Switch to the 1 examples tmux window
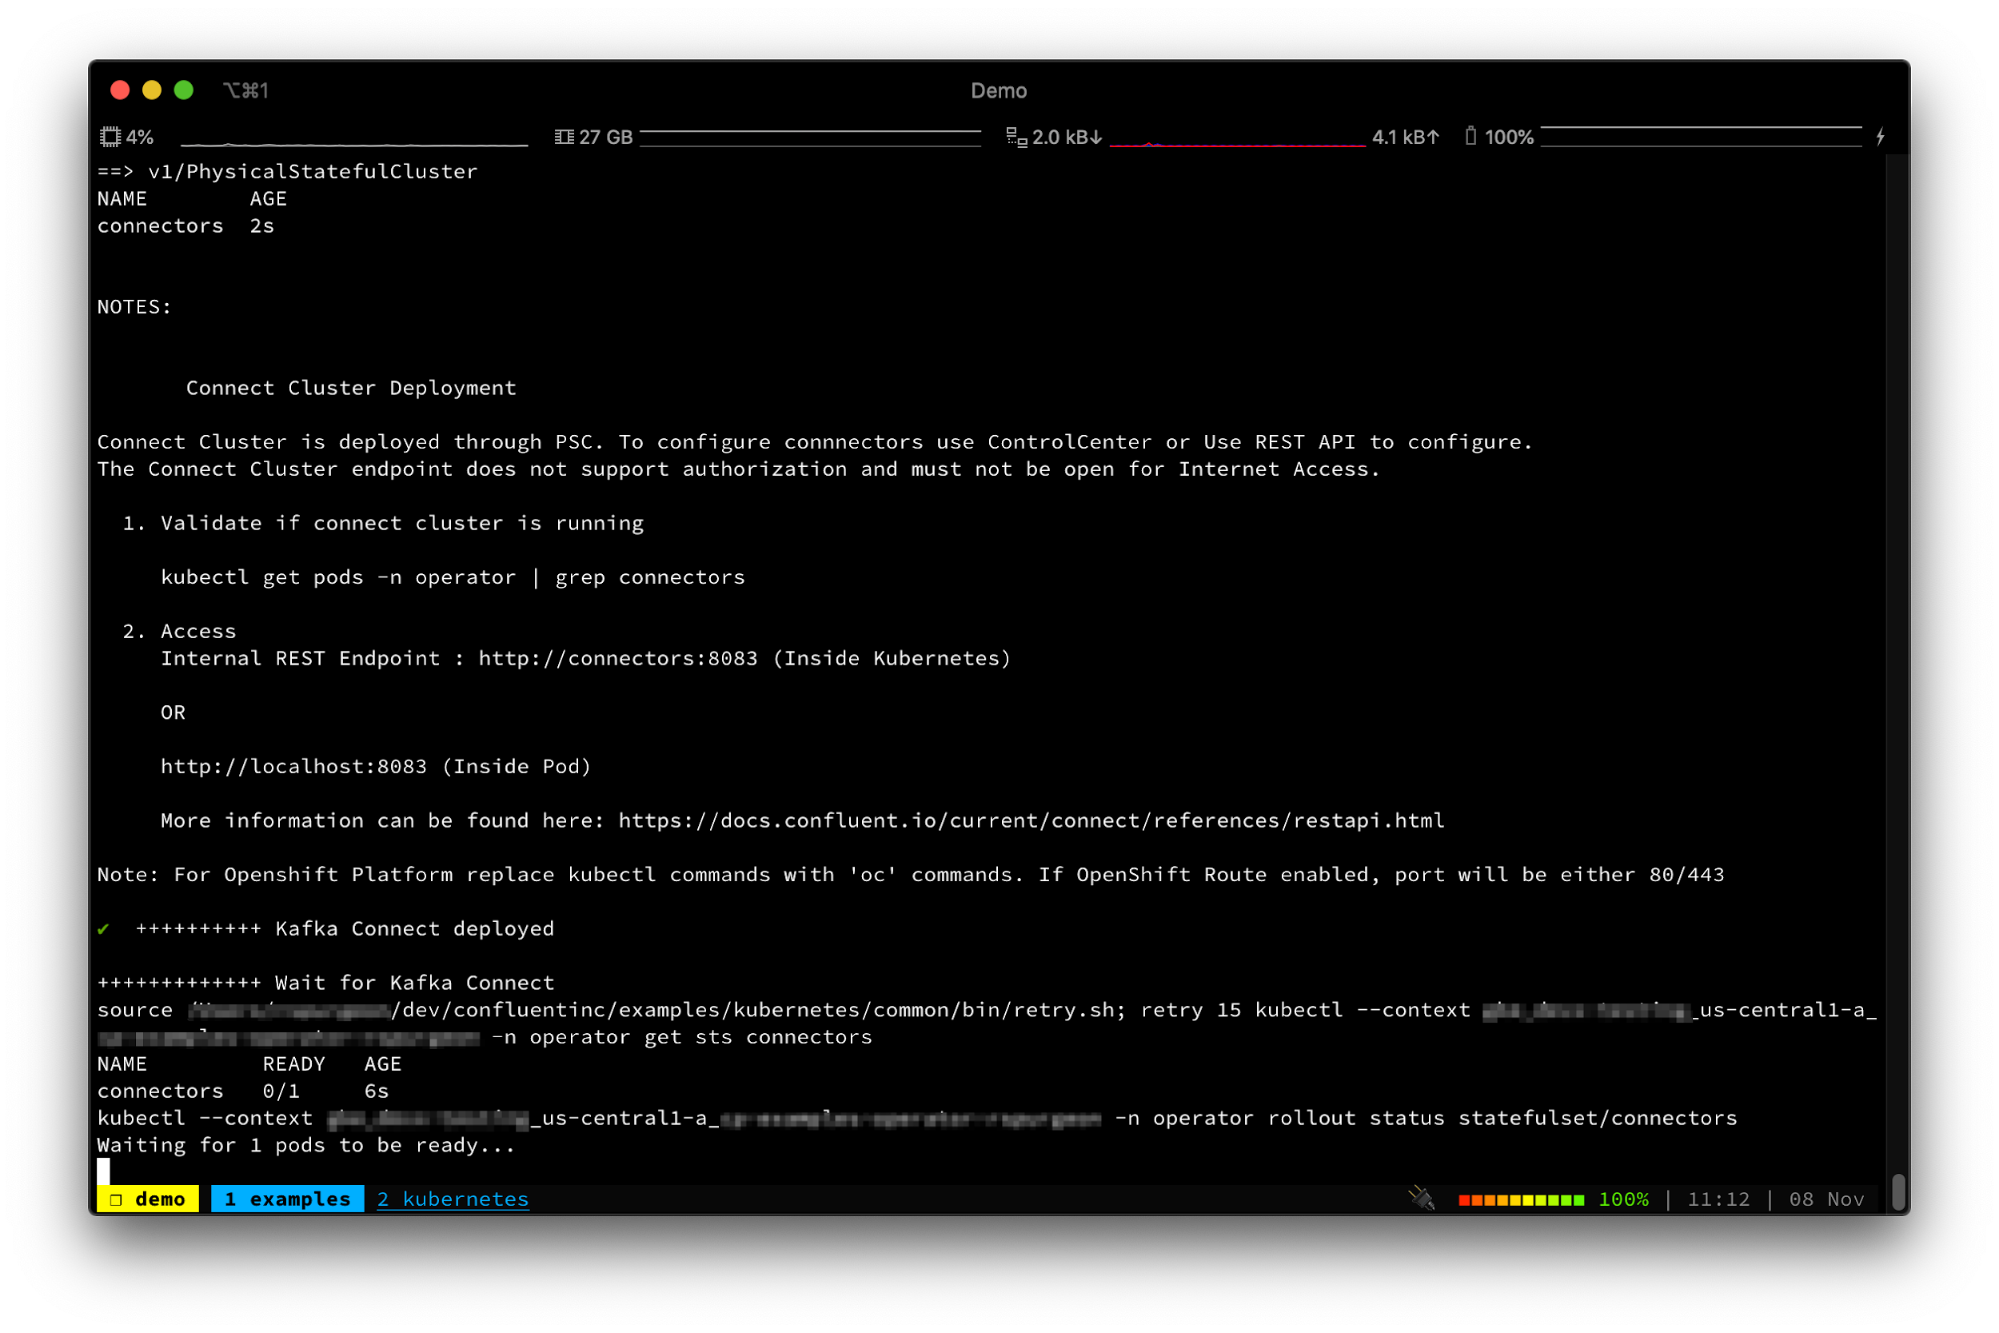Image resolution: width=1999 pixels, height=1333 pixels. click(287, 1198)
